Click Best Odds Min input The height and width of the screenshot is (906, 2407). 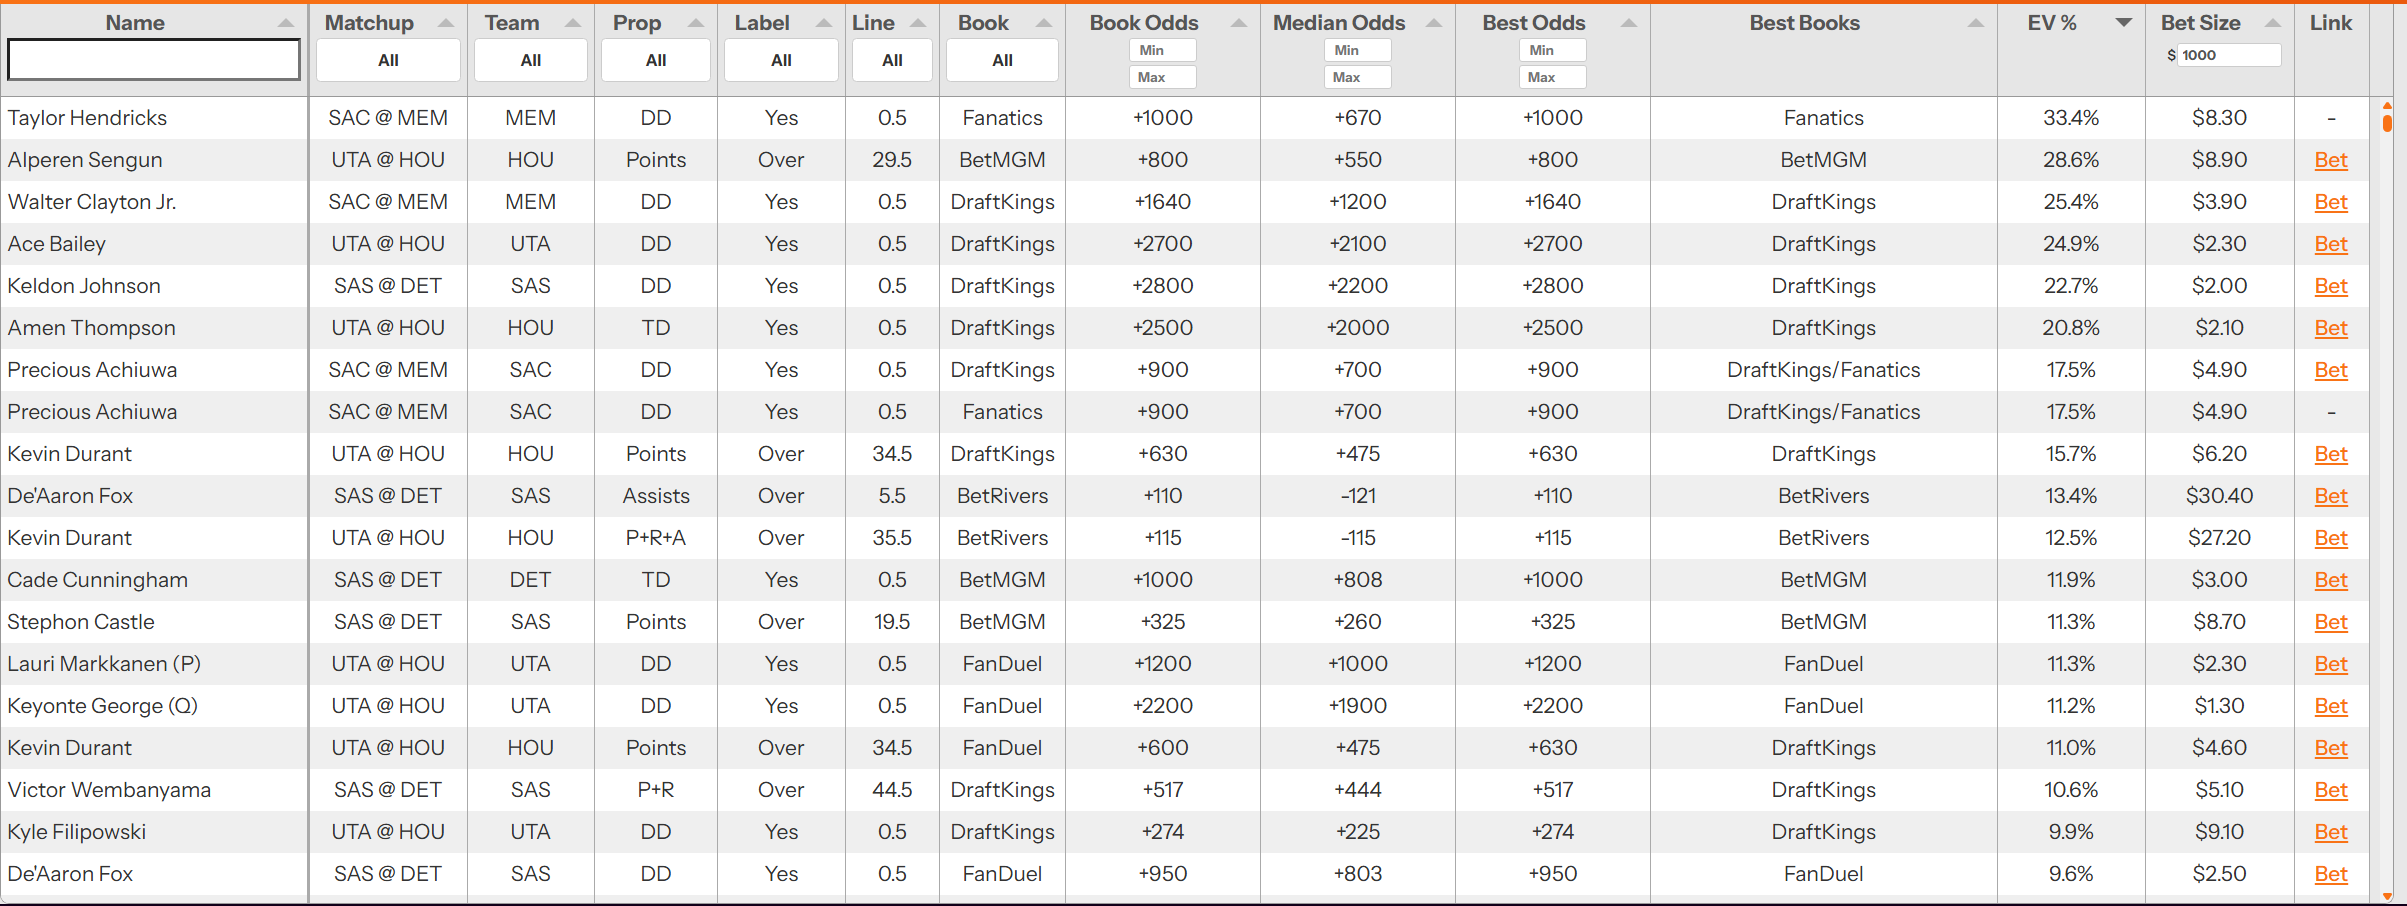[x=1552, y=50]
